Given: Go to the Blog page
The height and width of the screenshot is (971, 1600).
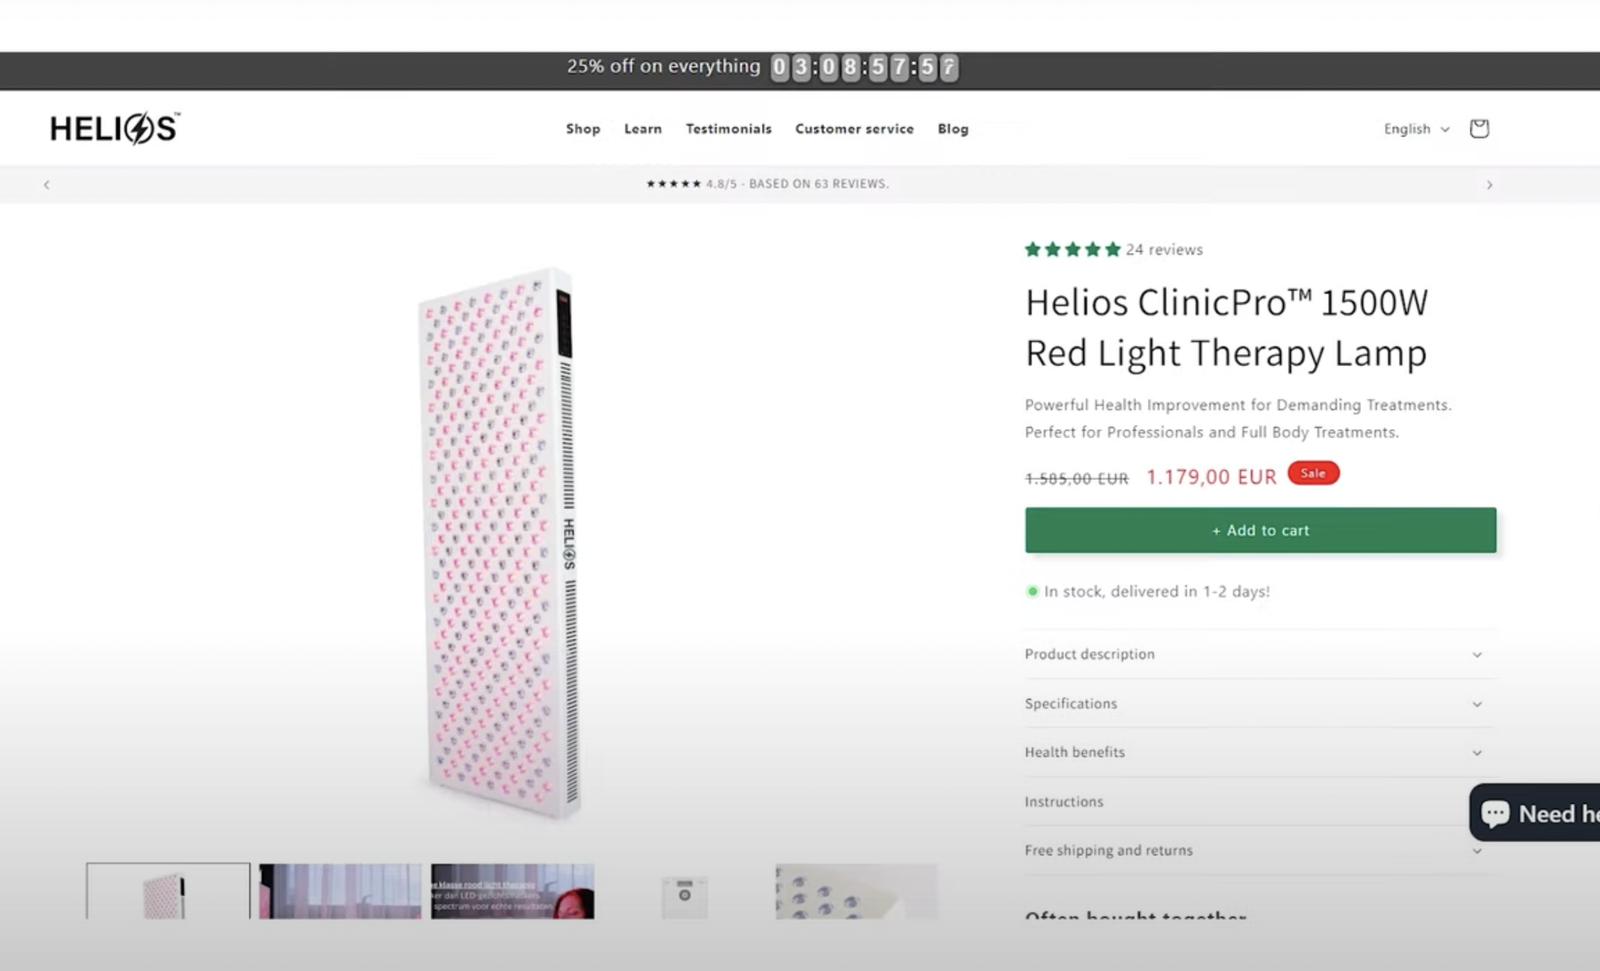Looking at the screenshot, I should [x=953, y=129].
